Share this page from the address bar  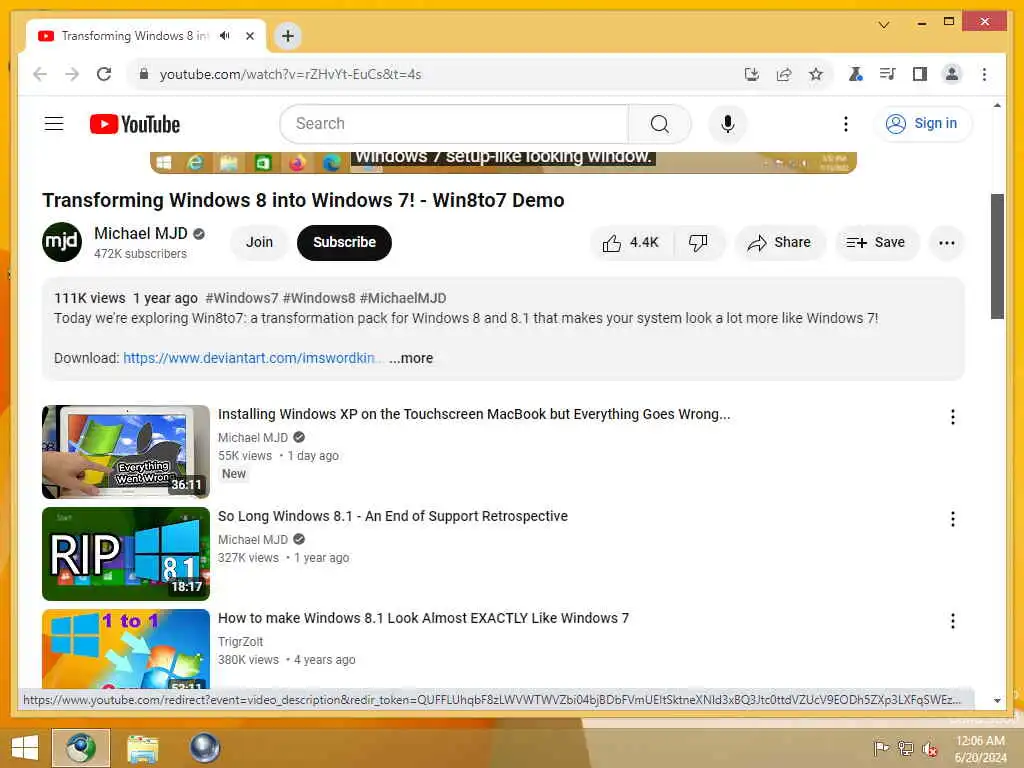click(x=784, y=74)
